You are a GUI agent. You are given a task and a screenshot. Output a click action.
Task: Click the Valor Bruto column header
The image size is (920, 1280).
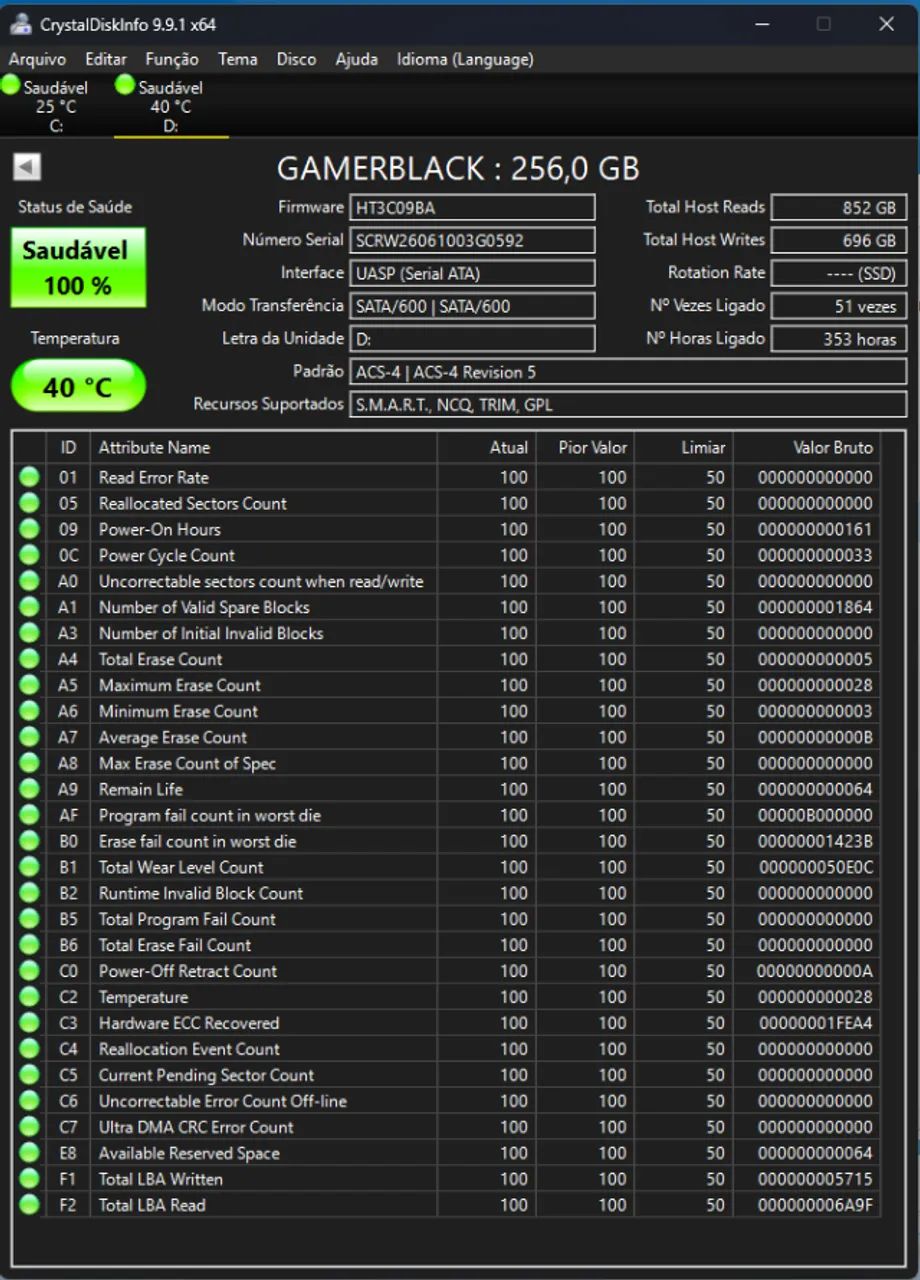(x=807, y=447)
